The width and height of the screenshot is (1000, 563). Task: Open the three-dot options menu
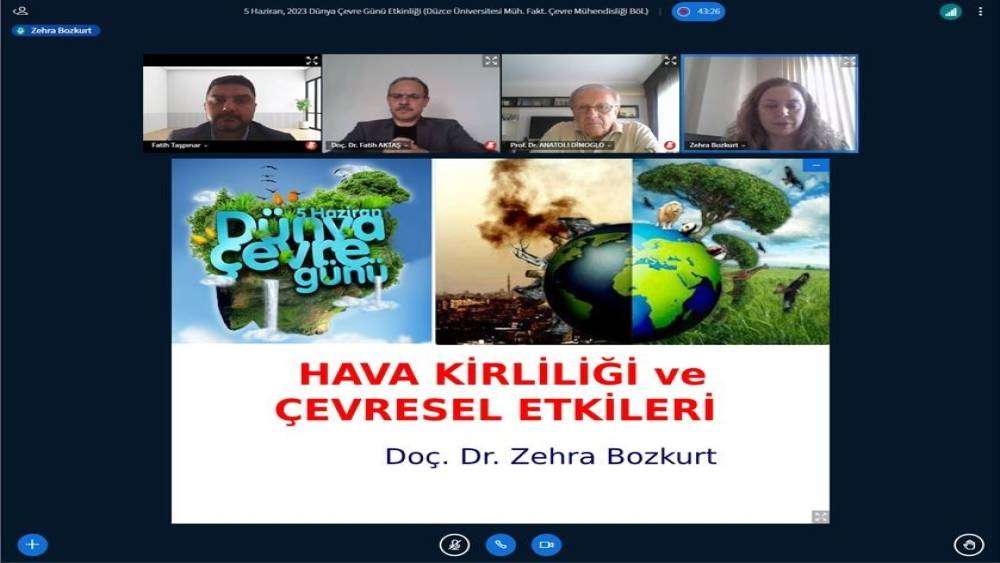(980, 11)
